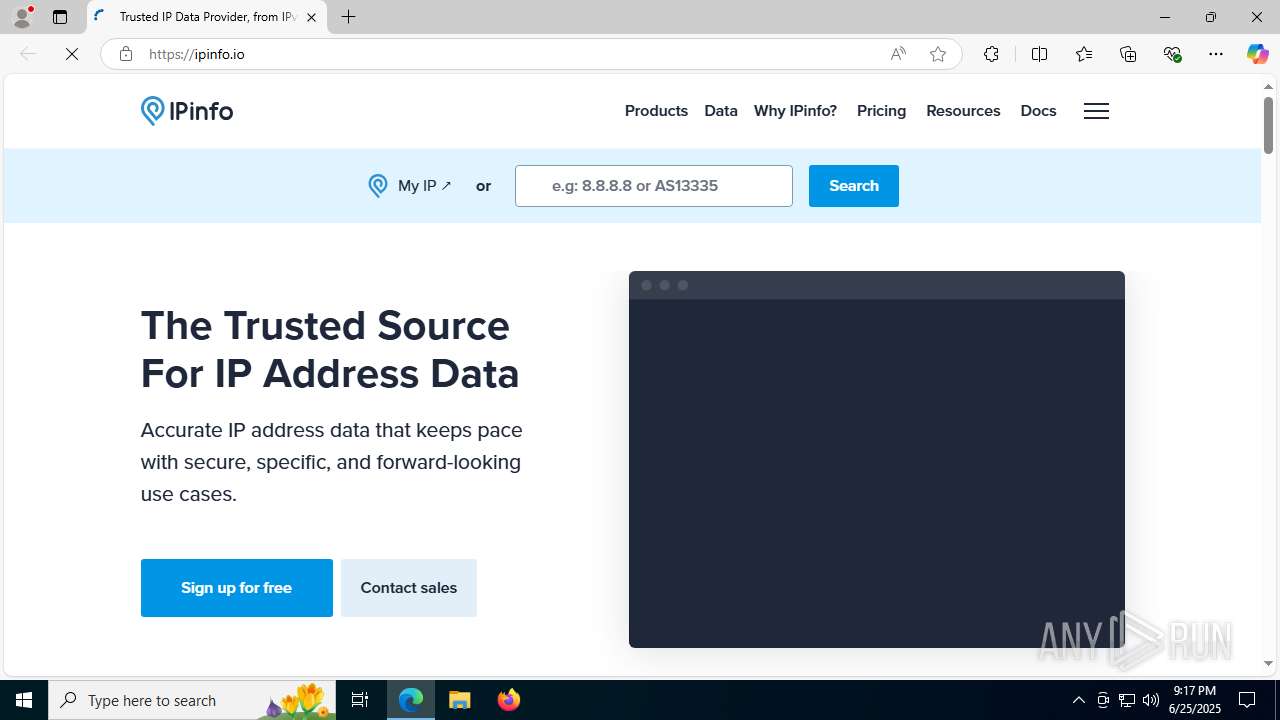Click the Contact sales button
Screen dimensions: 1280x720
(409, 588)
